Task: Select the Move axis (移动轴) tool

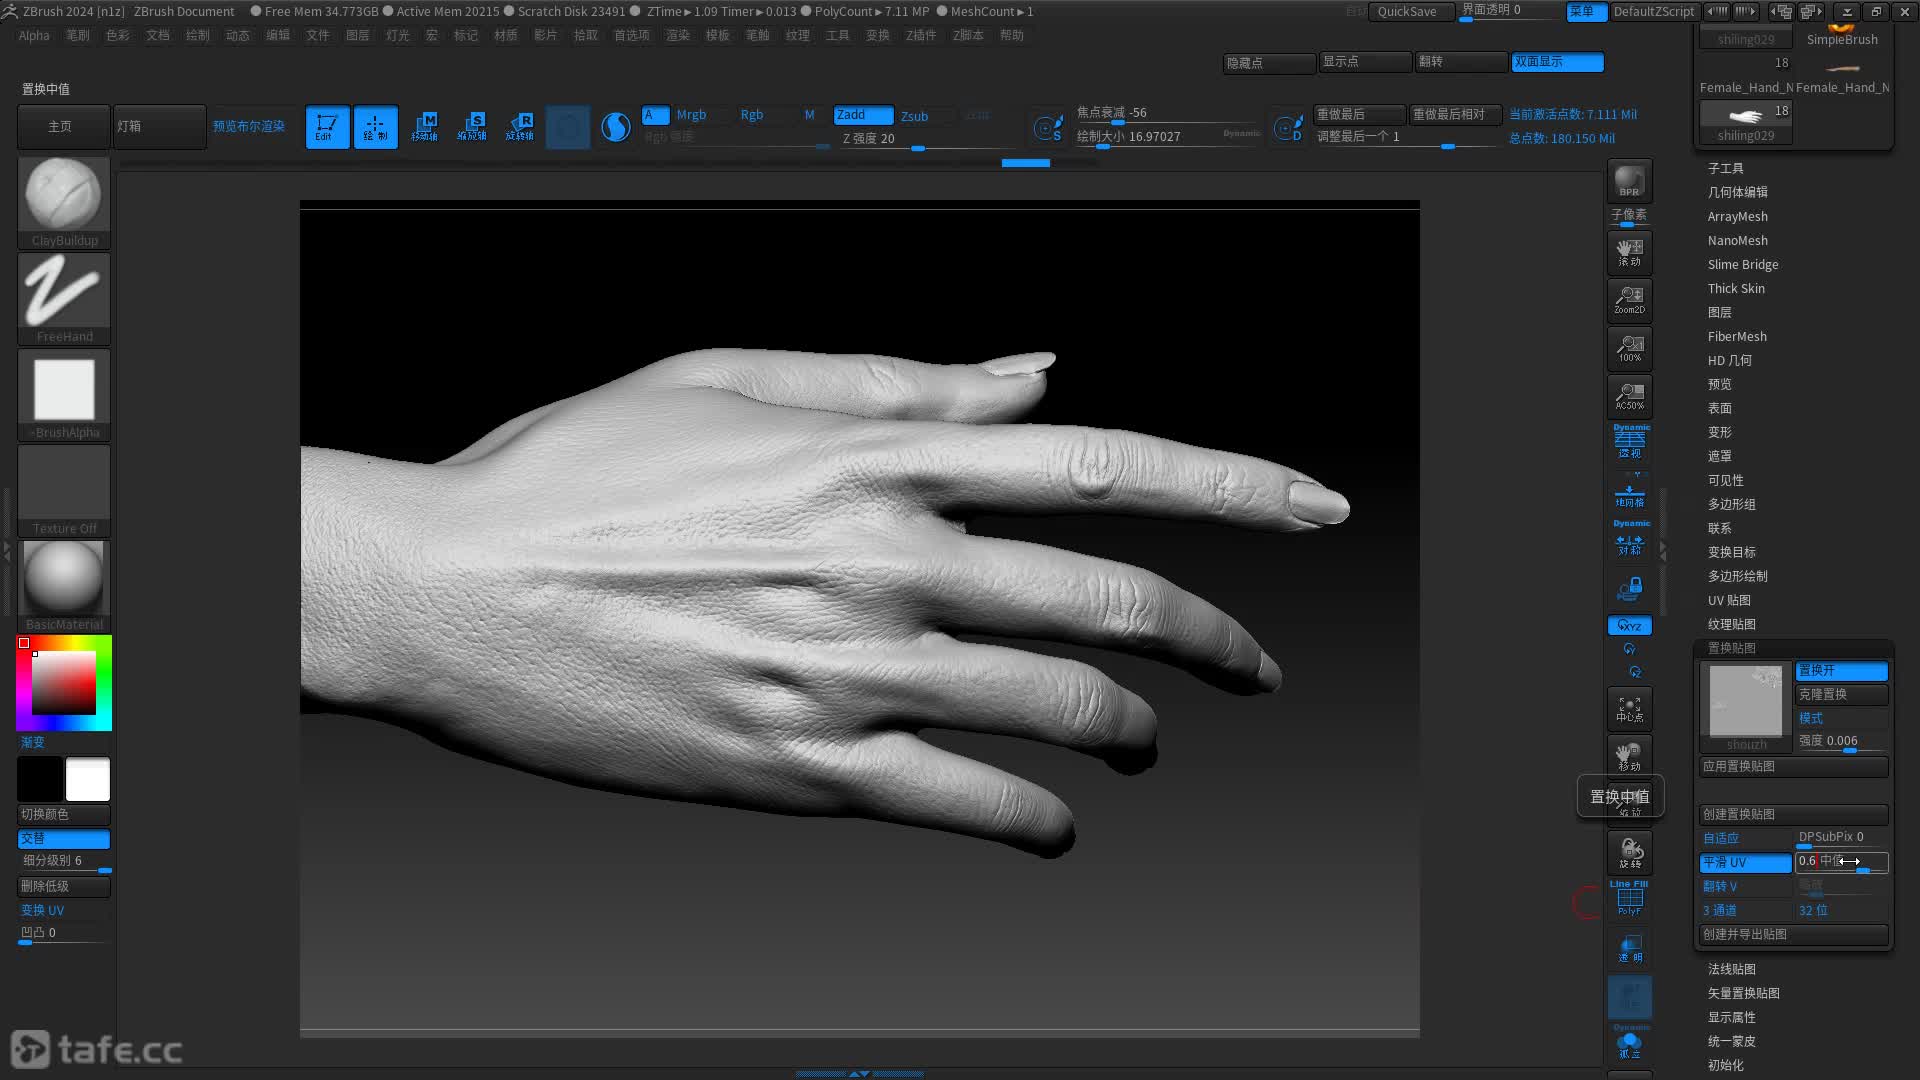Action: click(424, 127)
